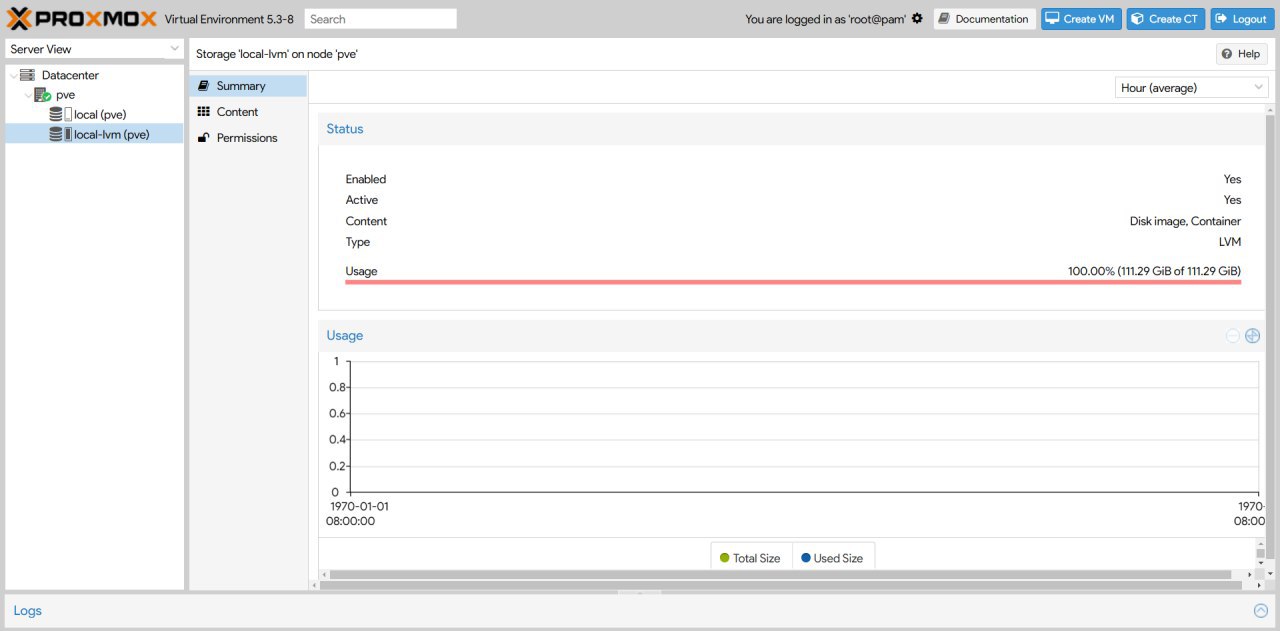Click the zoom-out icon on Usage chart
Screen dimensions: 1280x631
(x=1233, y=336)
